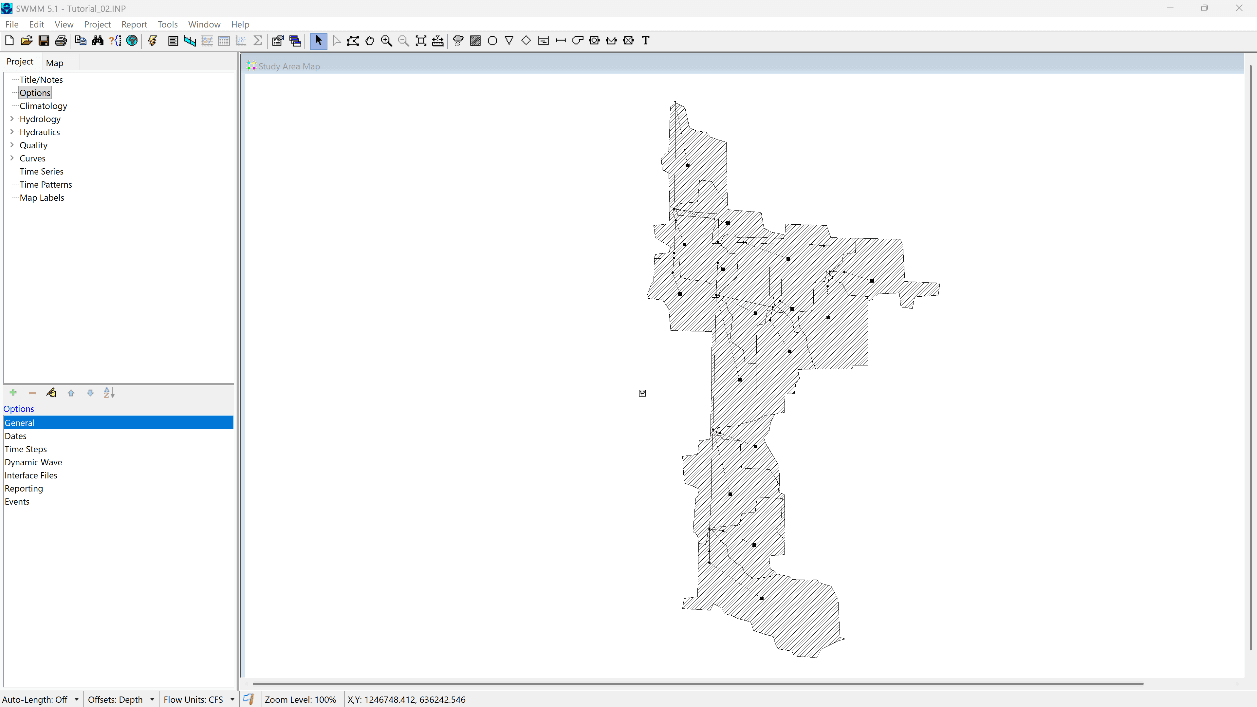The height and width of the screenshot is (707, 1257).
Task: Select the Add Junction node tool
Action: coord(492,41)
